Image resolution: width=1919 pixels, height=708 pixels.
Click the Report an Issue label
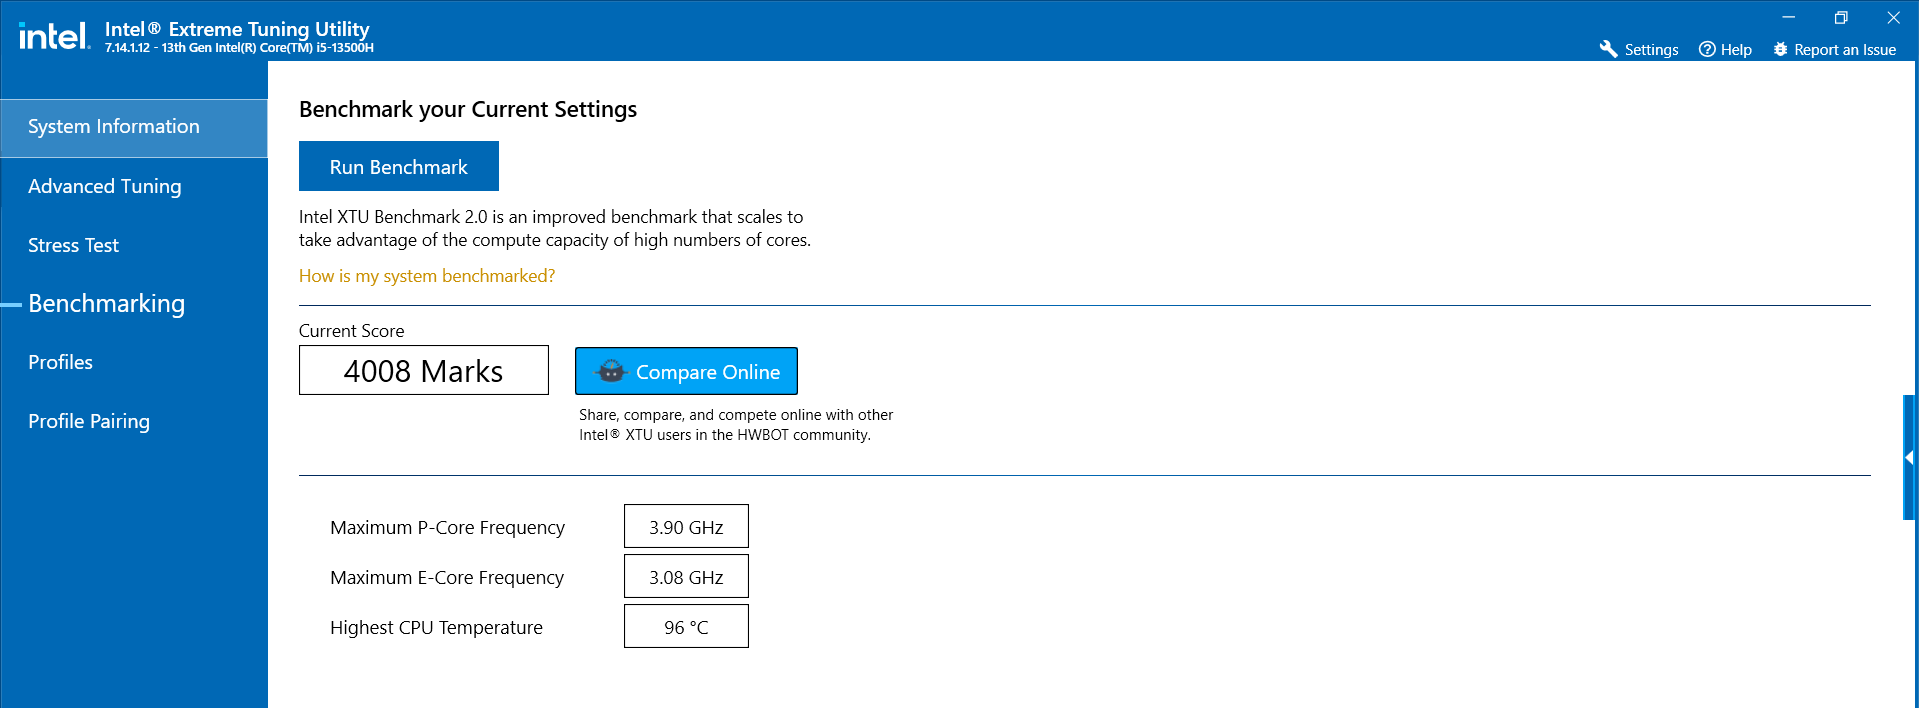pos(1845,49)
